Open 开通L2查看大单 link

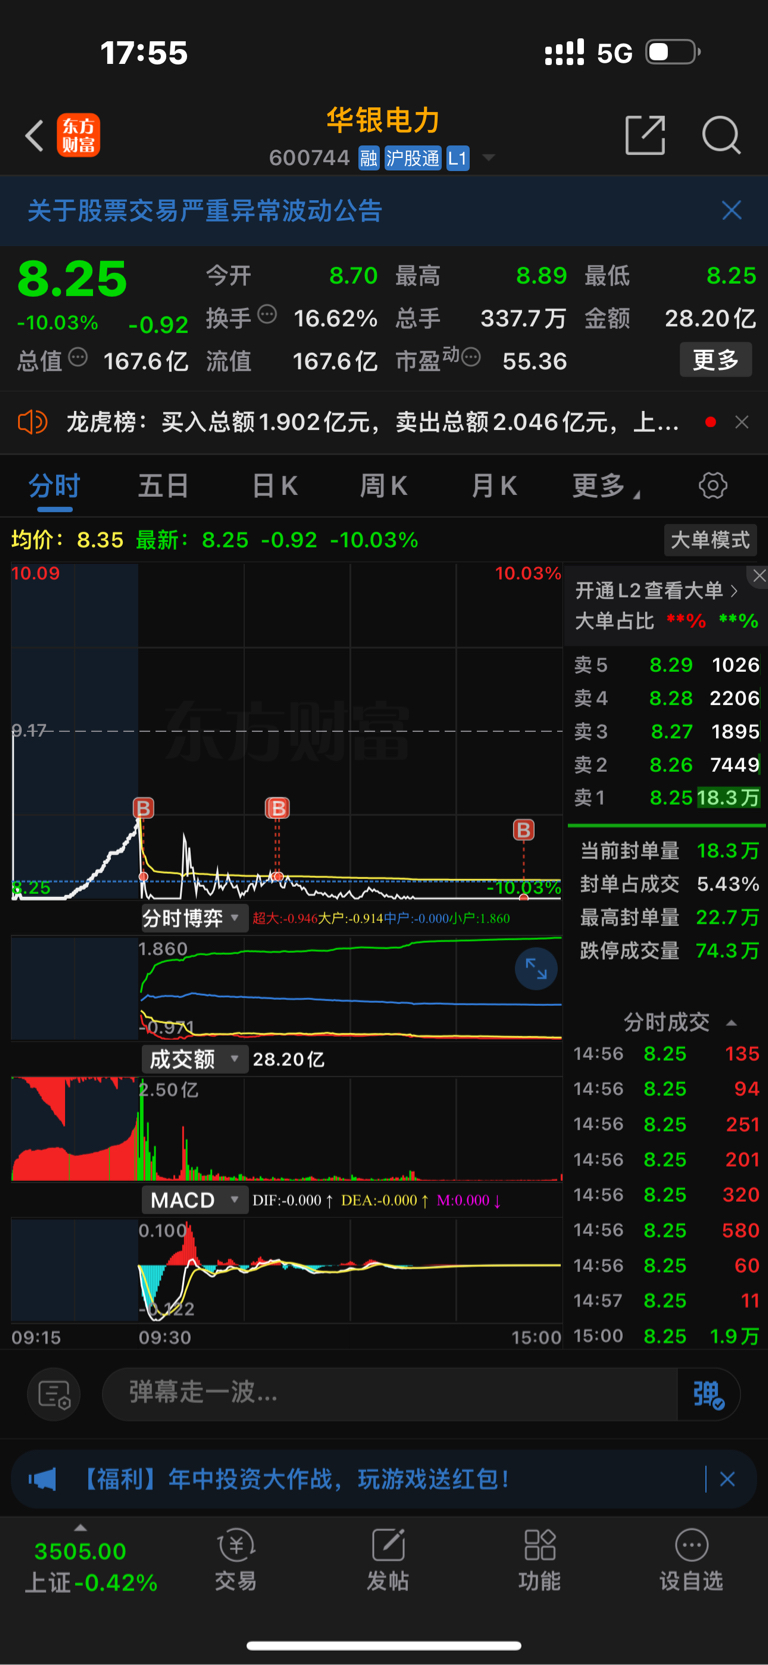(x=656, y=591)
